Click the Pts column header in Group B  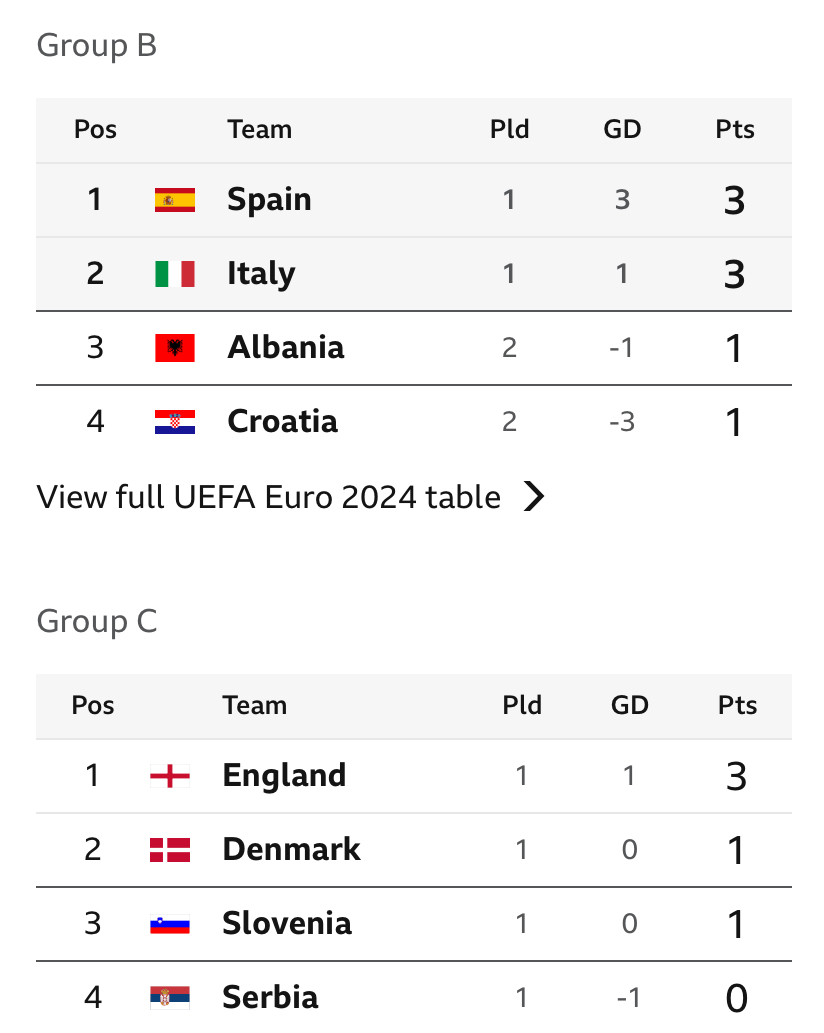pos(735,129)
